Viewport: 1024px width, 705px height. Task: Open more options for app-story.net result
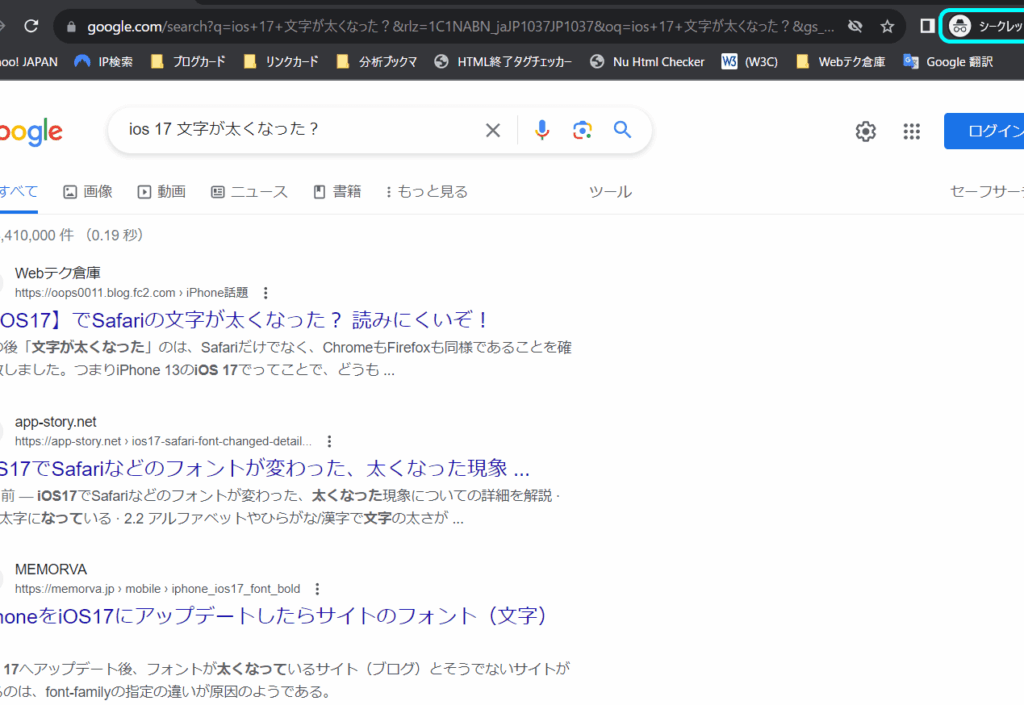coord(329,441)
